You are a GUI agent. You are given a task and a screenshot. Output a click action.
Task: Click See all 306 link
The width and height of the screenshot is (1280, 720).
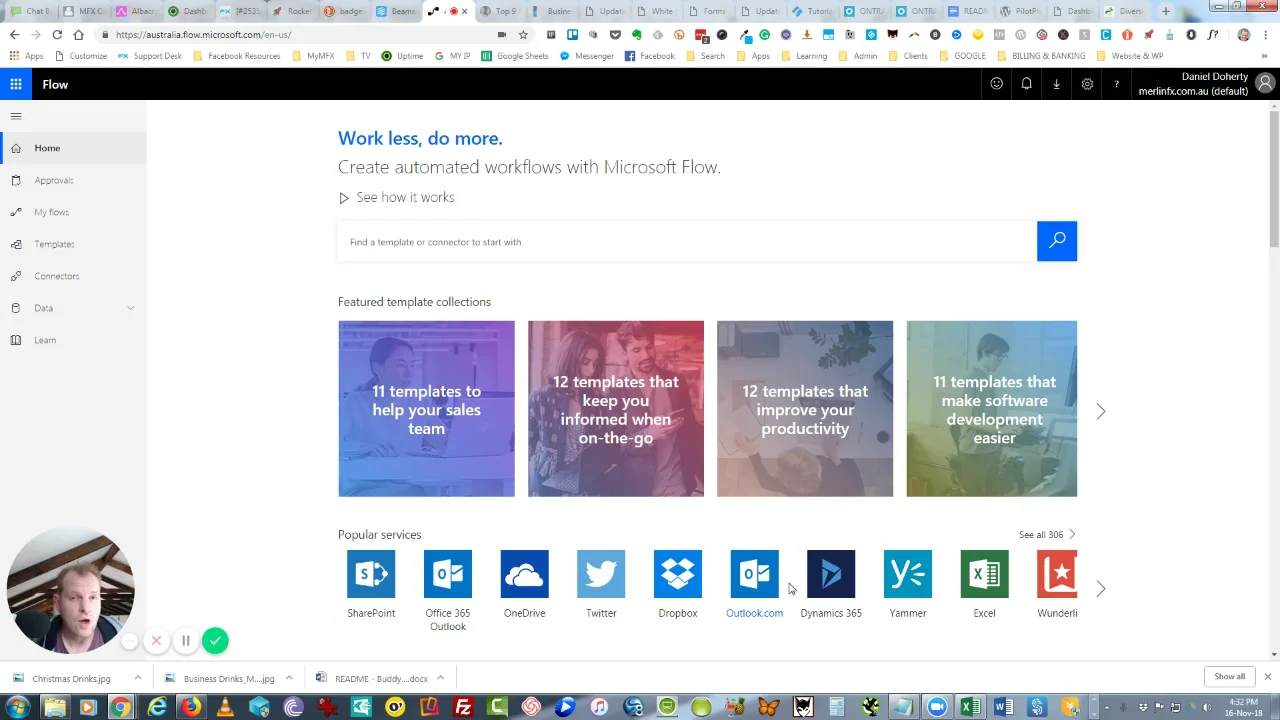click(1047, 535)
